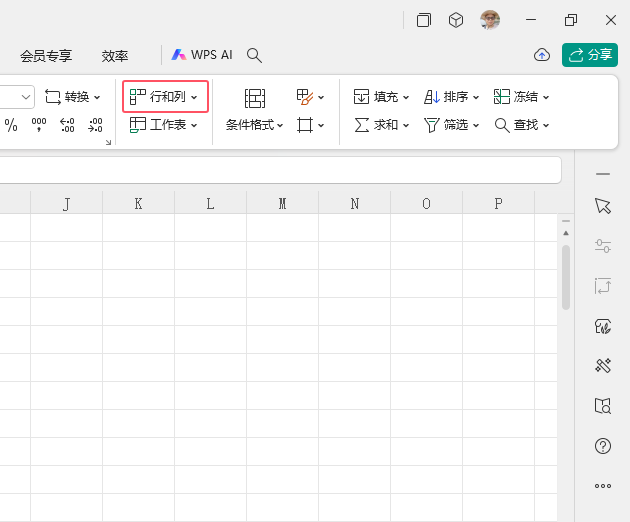Select column K header
Image resolution: width=630 pixels, height=522 pixels.
(138, 203)
